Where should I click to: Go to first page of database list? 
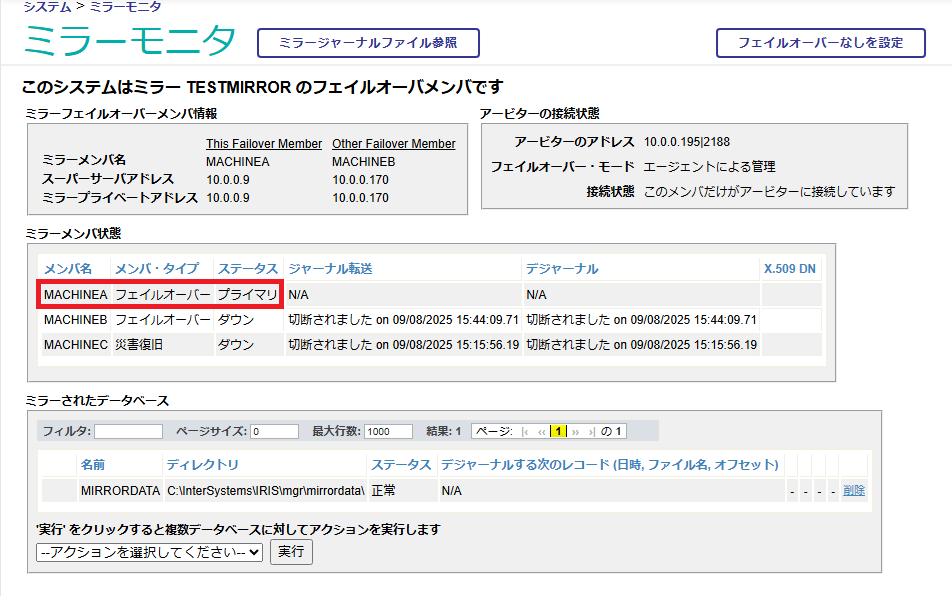click(526, 431)
